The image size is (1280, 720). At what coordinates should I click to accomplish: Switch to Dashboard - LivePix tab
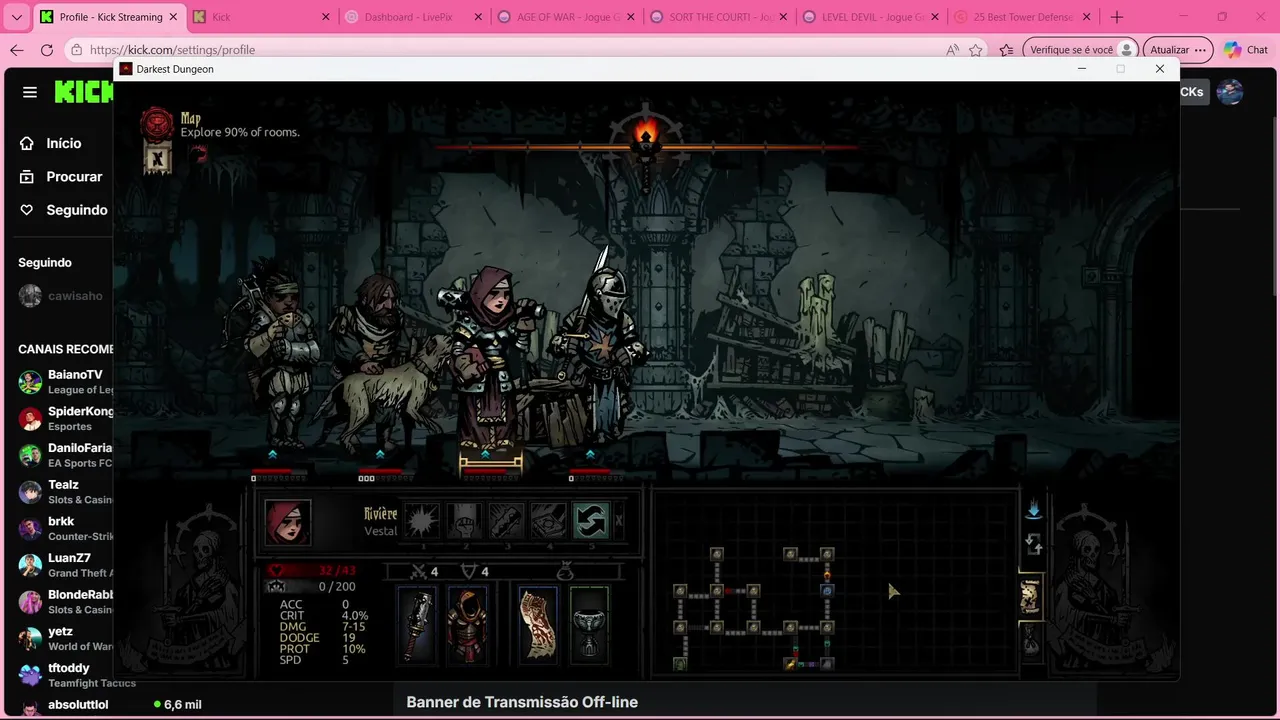[x=412, y=17]
